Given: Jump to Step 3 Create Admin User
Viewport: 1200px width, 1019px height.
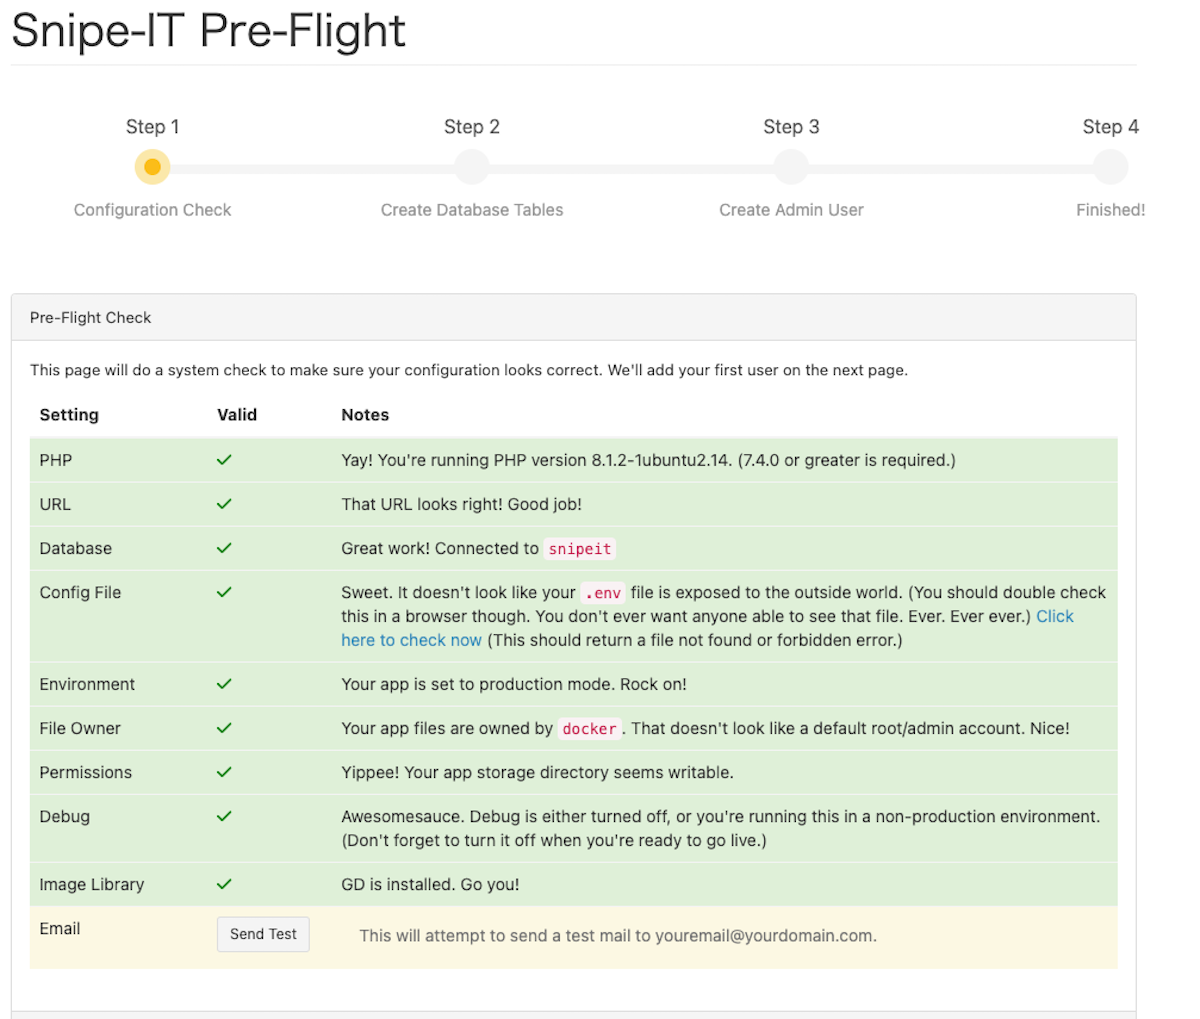Looking at the screenshot, I should pyautogui.click(x=790, y=167).
